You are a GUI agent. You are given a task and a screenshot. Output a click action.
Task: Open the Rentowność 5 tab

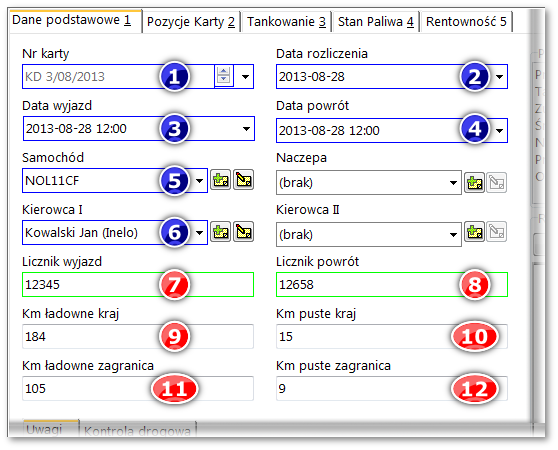[x=467, y=22]
